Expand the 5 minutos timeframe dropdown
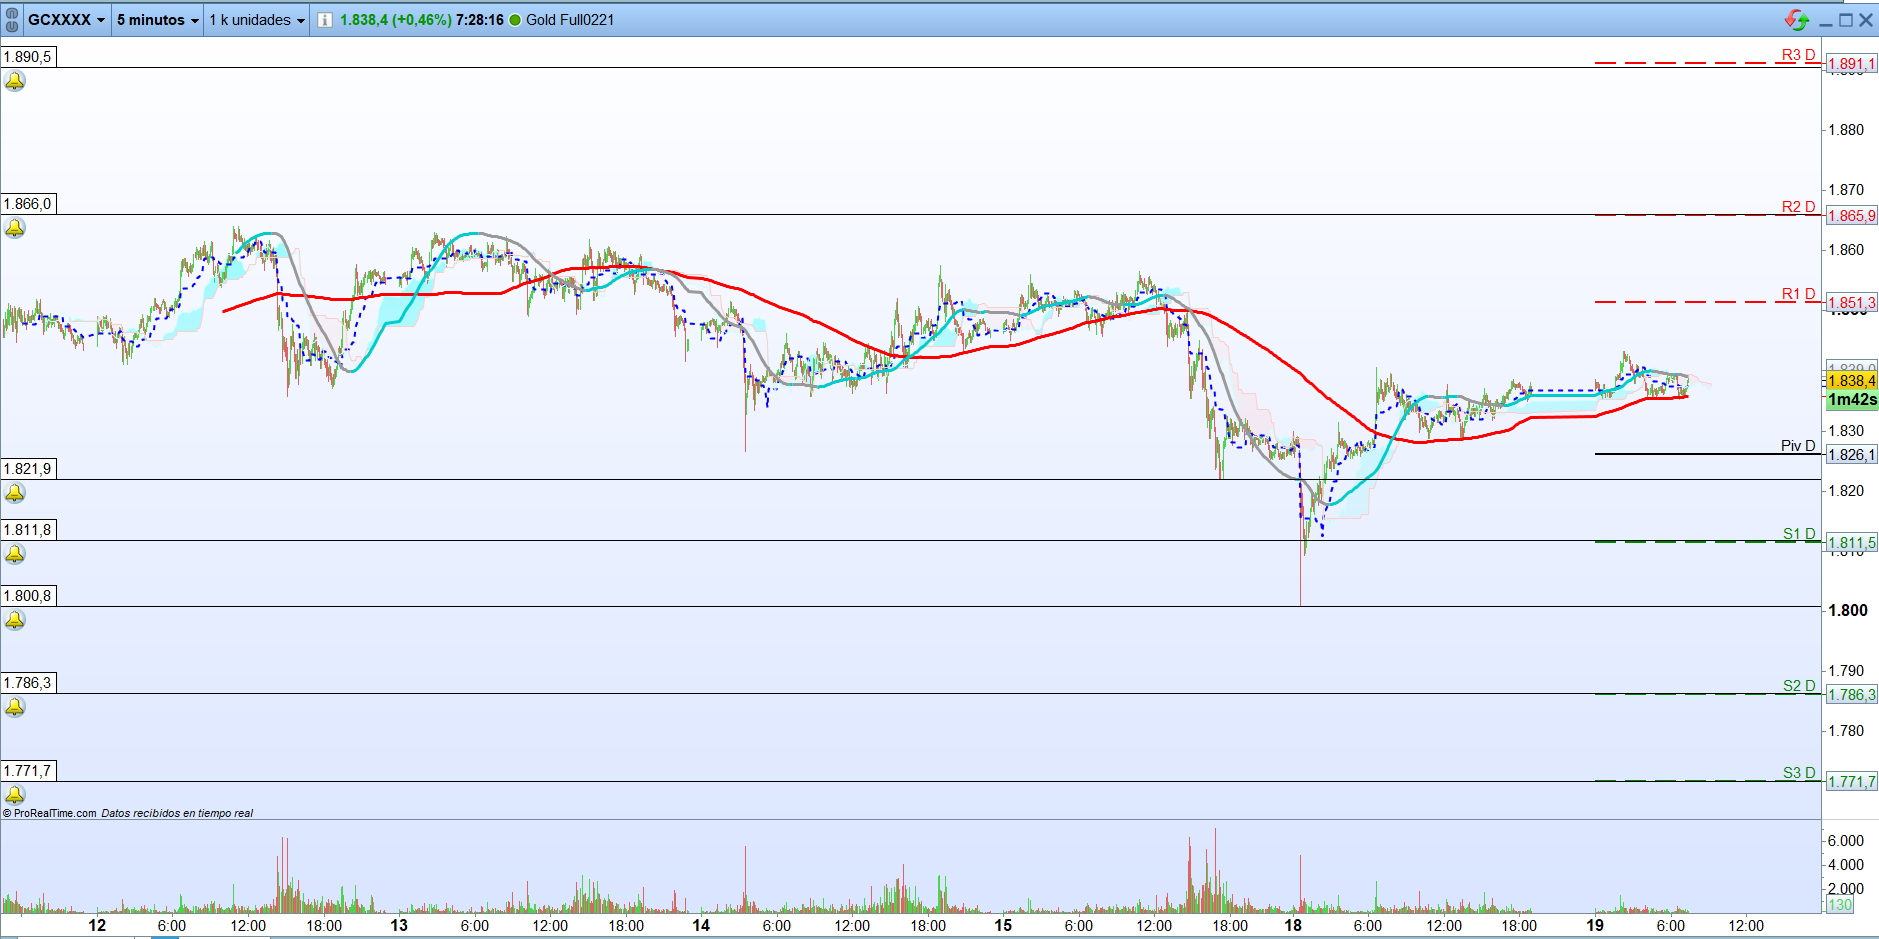The height and width of the screenshot is (939, 1879). 157,20
